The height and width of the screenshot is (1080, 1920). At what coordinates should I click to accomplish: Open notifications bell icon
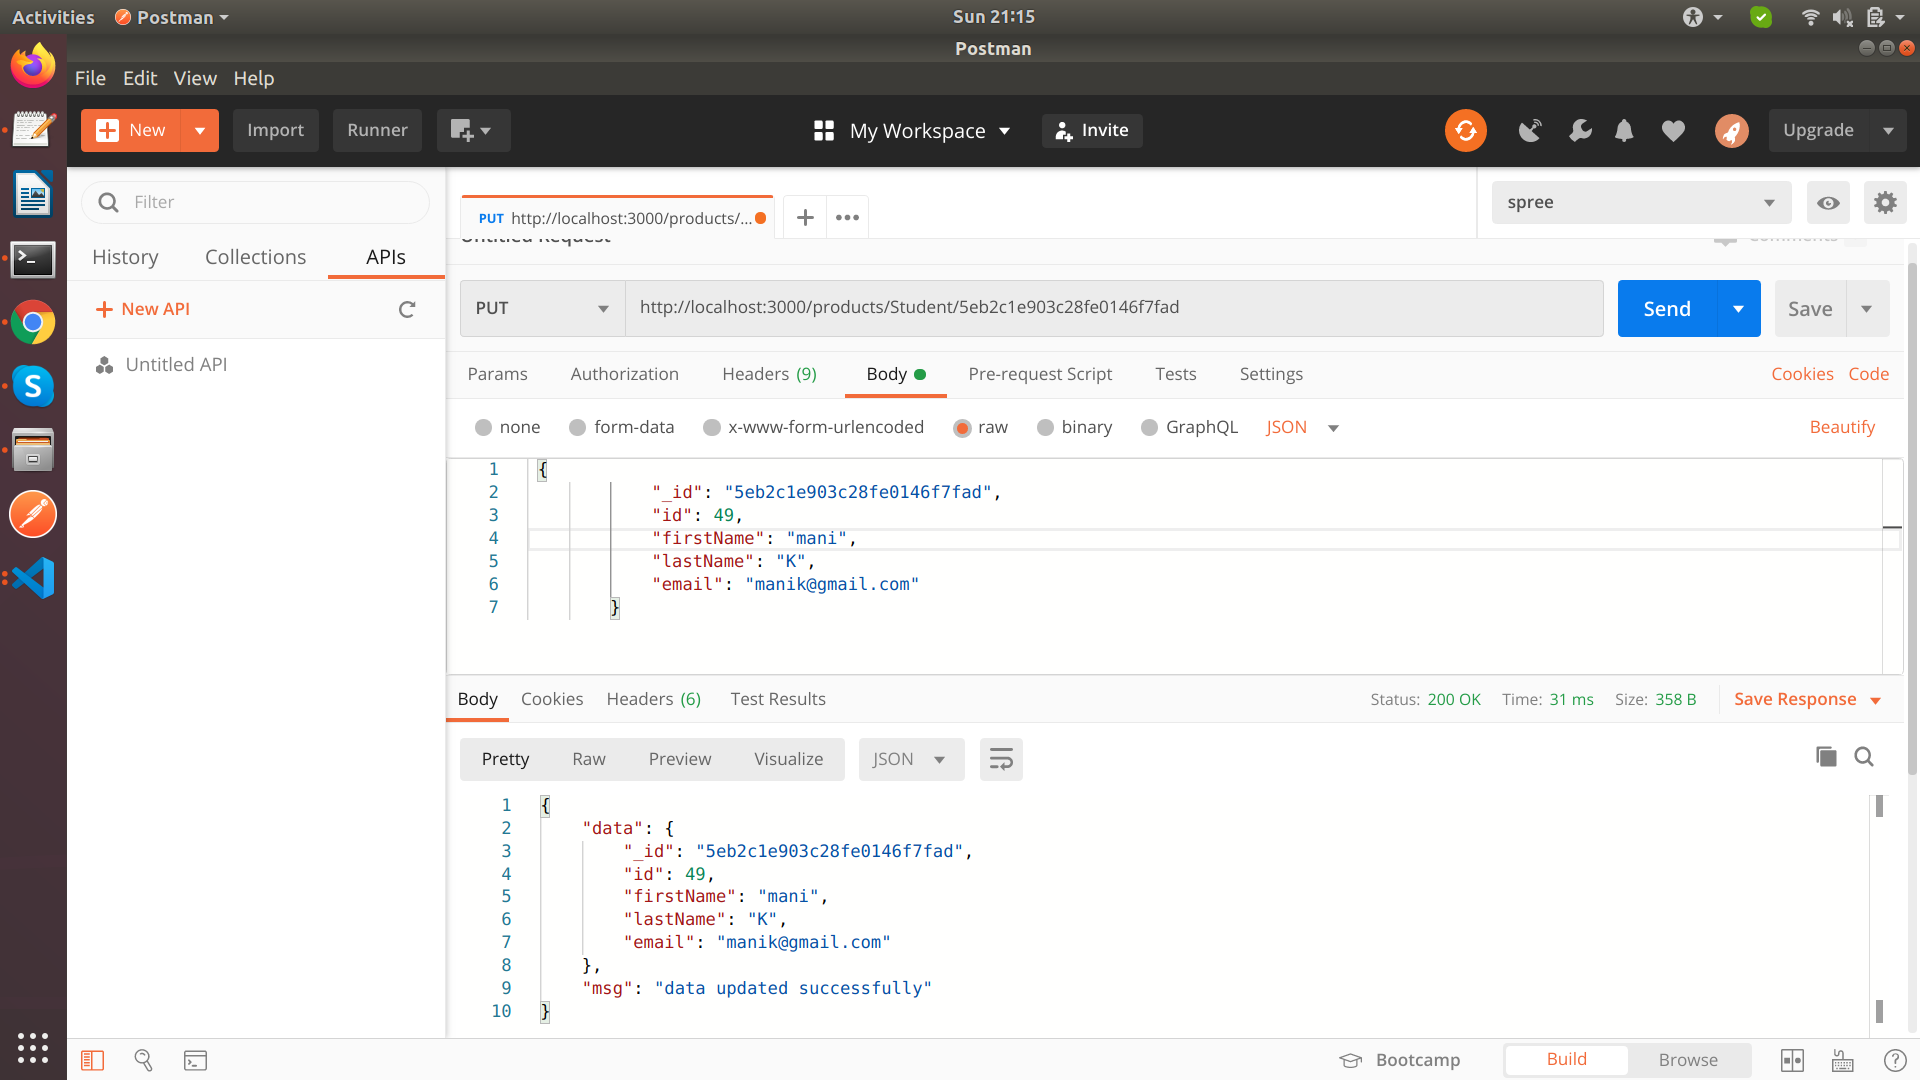point(1624,131)
